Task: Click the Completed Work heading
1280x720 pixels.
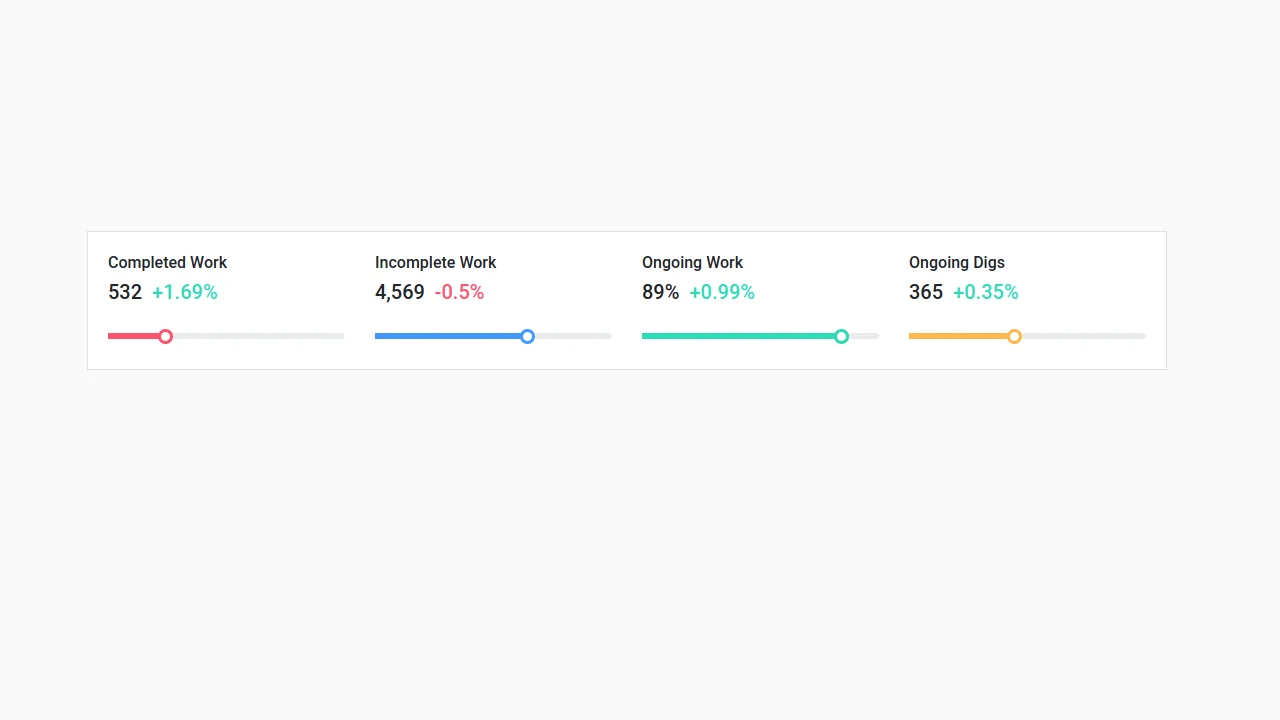Action: coord(167,262)
